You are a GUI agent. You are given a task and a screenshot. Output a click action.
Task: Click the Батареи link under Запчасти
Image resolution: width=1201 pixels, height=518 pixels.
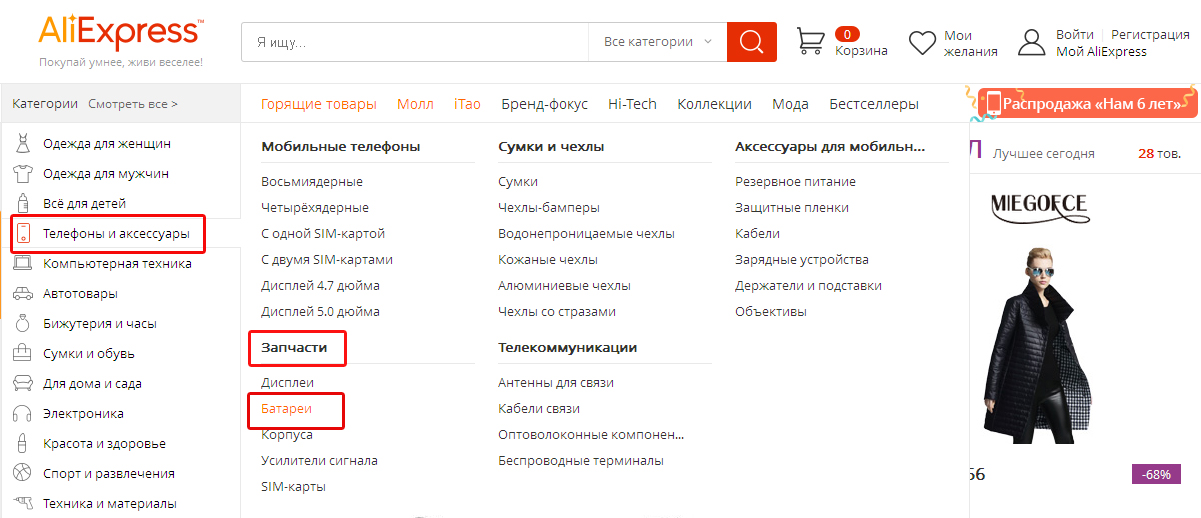pyautogui.click(x=287, y=409)
